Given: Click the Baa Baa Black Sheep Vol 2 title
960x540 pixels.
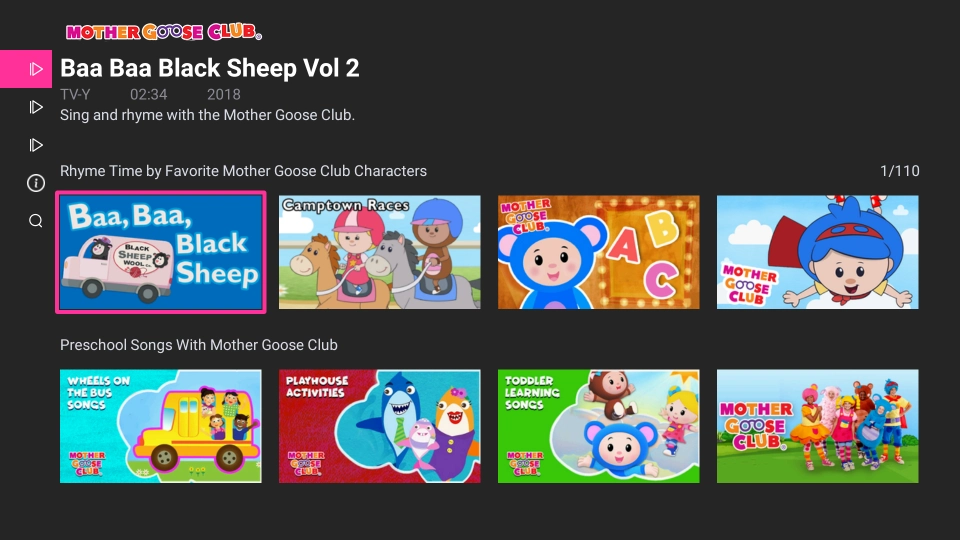Looking at the screenshot, I should point(209,68).
